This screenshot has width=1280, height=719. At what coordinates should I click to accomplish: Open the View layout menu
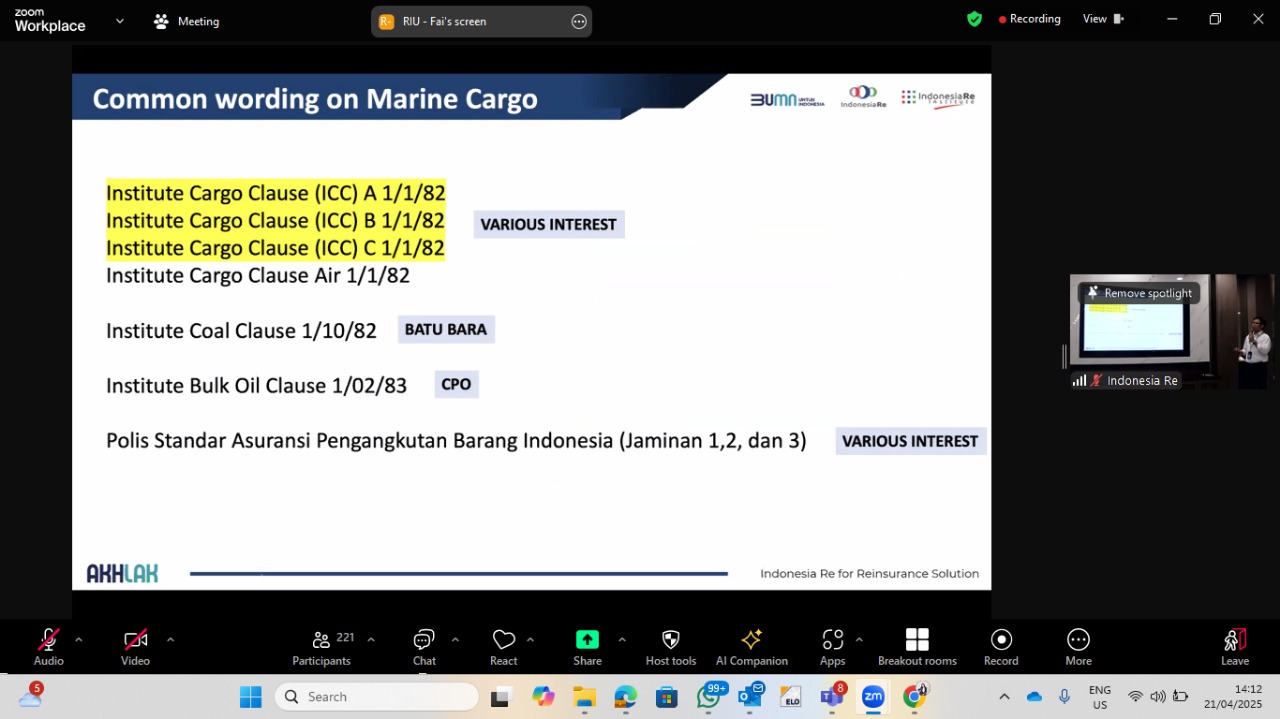[x=1103, y=19]
